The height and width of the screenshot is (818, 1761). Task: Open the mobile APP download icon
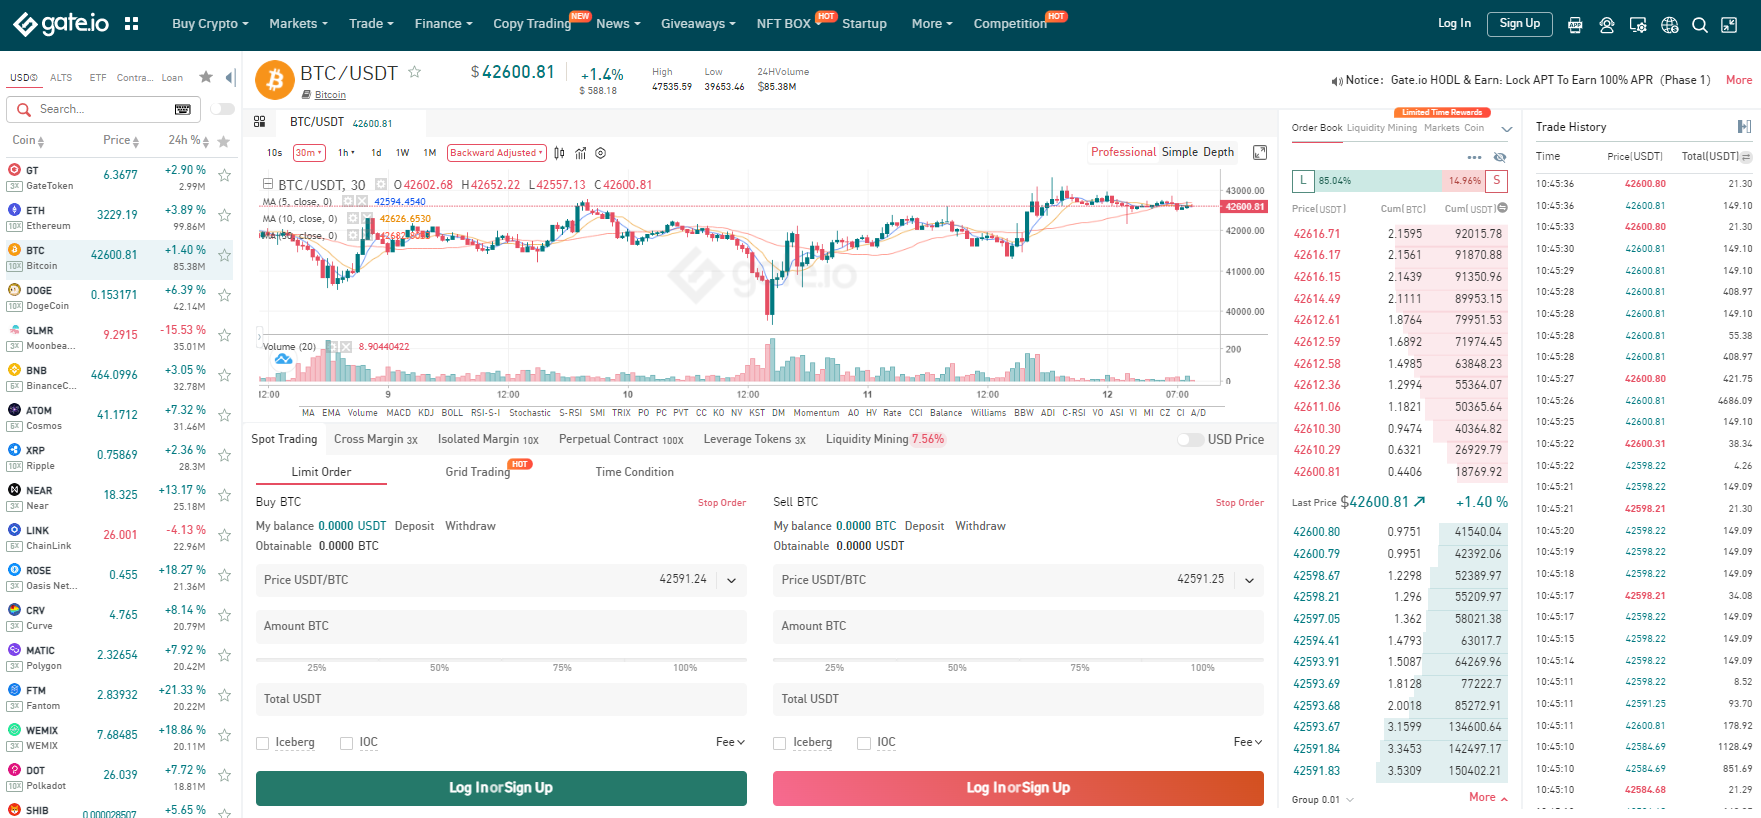pyautogui.click(x=1575, y=25)
